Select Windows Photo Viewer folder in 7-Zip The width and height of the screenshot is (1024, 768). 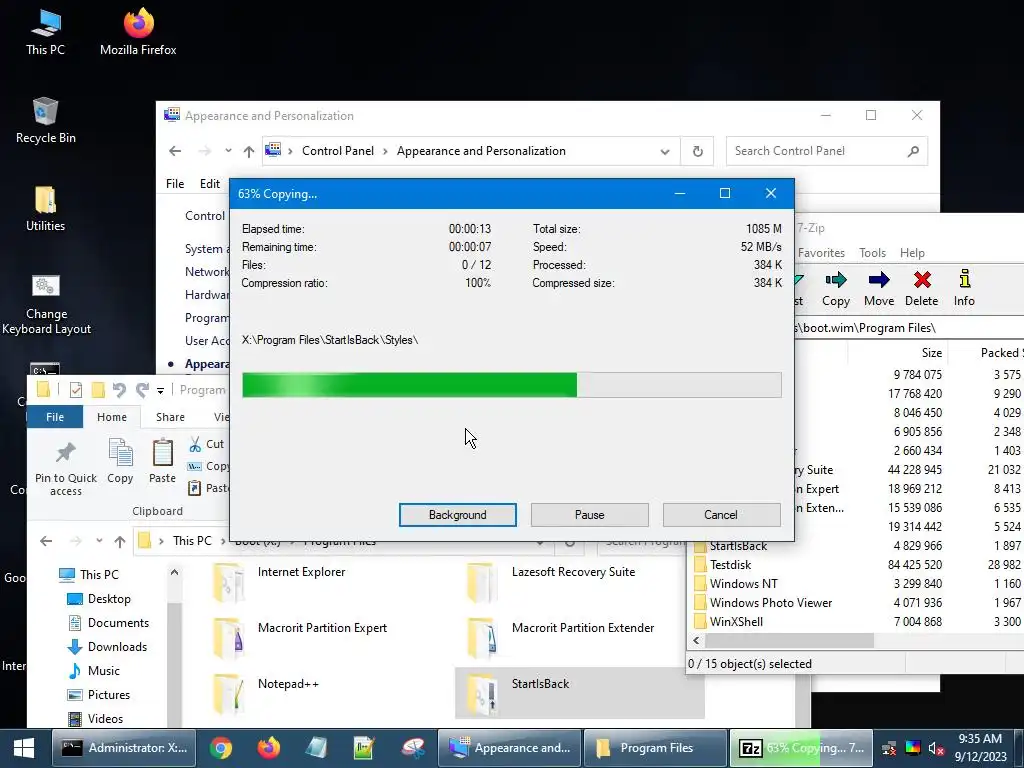(x=771, y=603)
